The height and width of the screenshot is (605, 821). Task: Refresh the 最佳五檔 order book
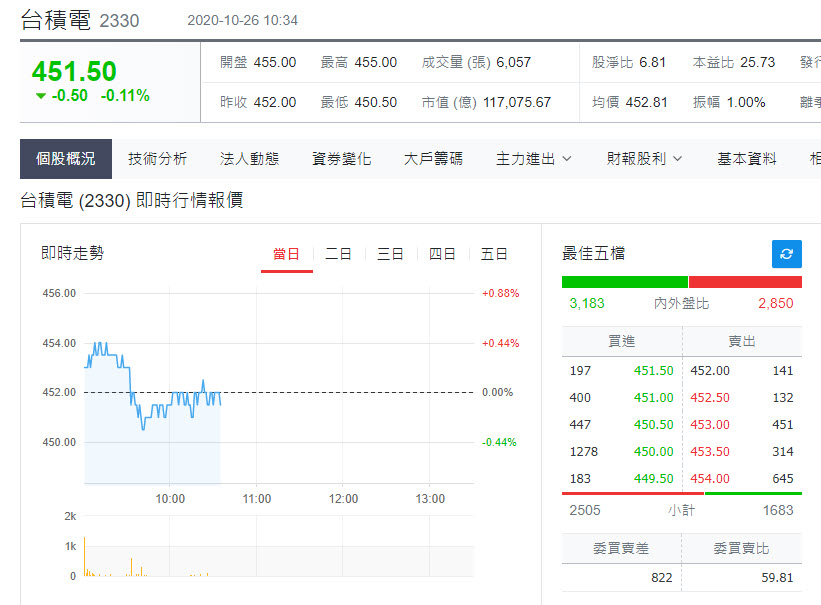point(786,254)
